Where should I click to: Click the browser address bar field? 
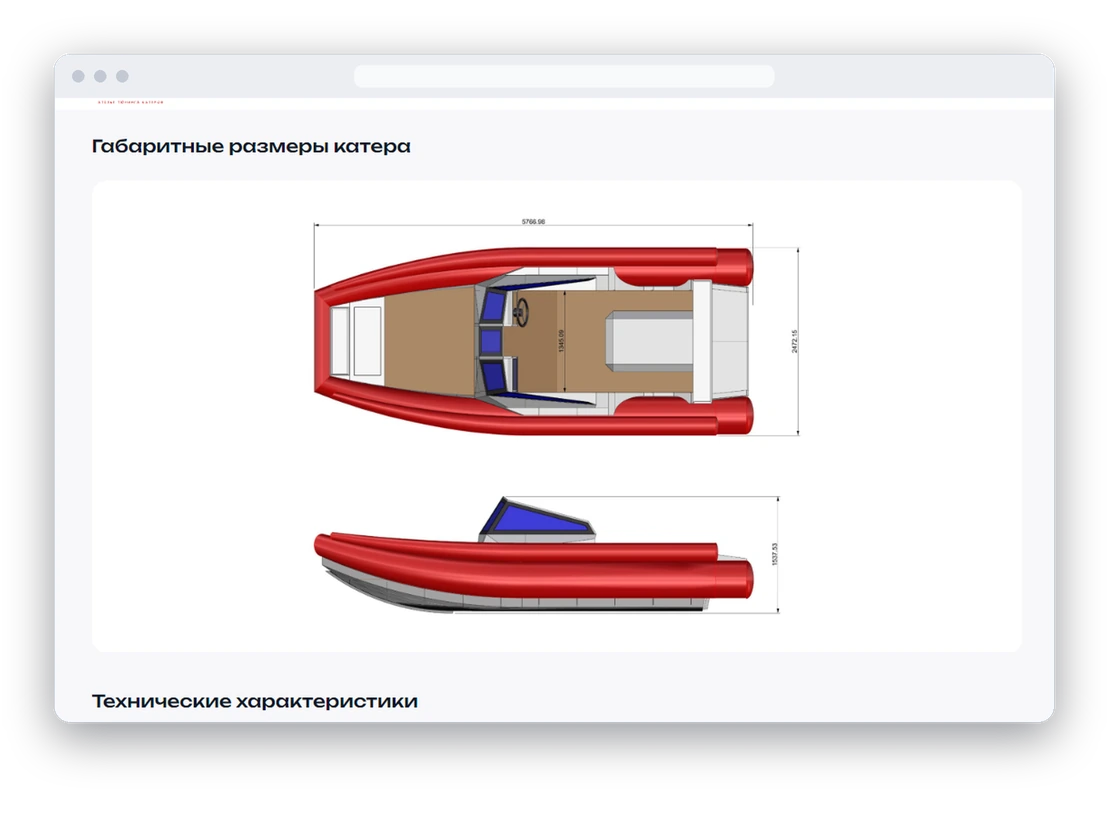[564, 76]
